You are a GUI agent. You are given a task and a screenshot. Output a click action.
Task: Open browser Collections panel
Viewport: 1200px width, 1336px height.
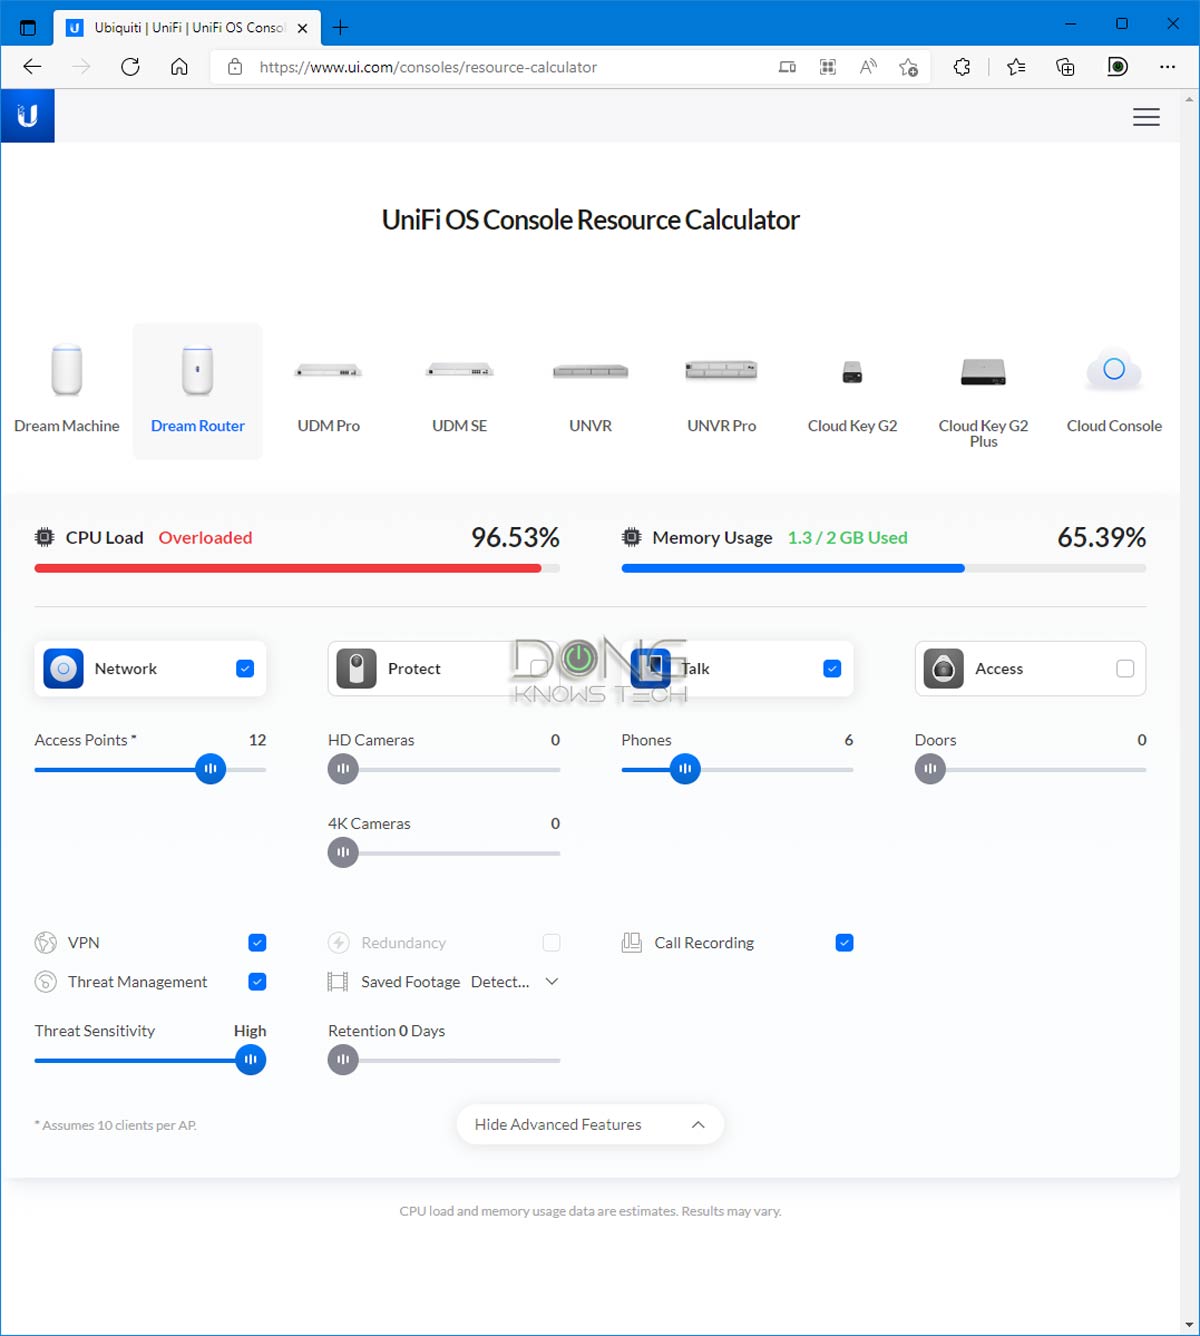coord(1066,67)
